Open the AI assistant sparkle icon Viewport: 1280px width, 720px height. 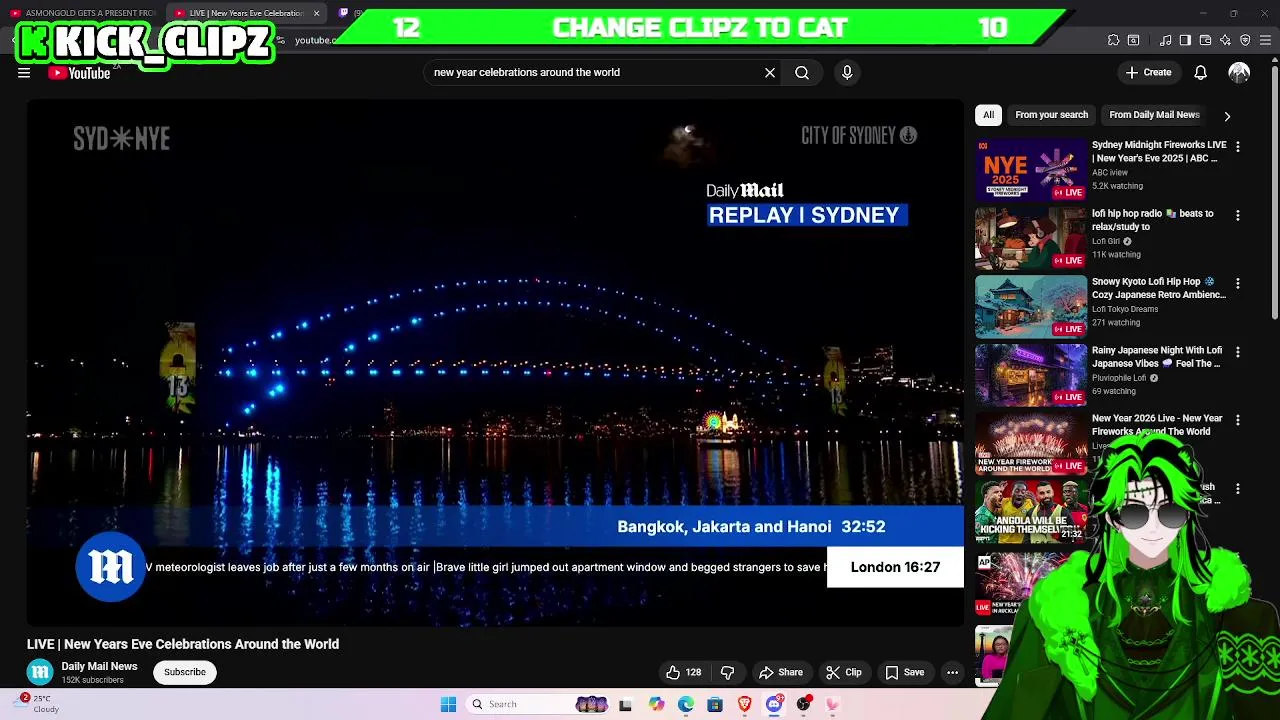point(1226,40)
